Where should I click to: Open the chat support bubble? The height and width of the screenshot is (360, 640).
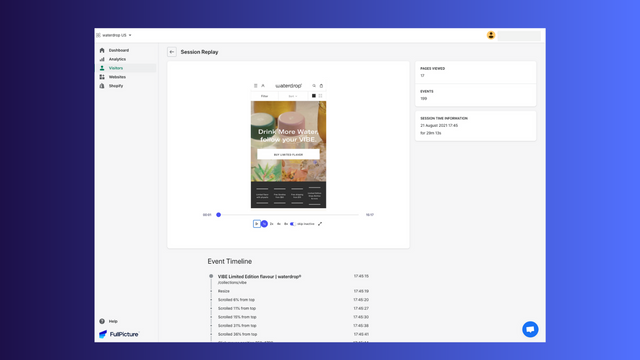pos(530,329)
